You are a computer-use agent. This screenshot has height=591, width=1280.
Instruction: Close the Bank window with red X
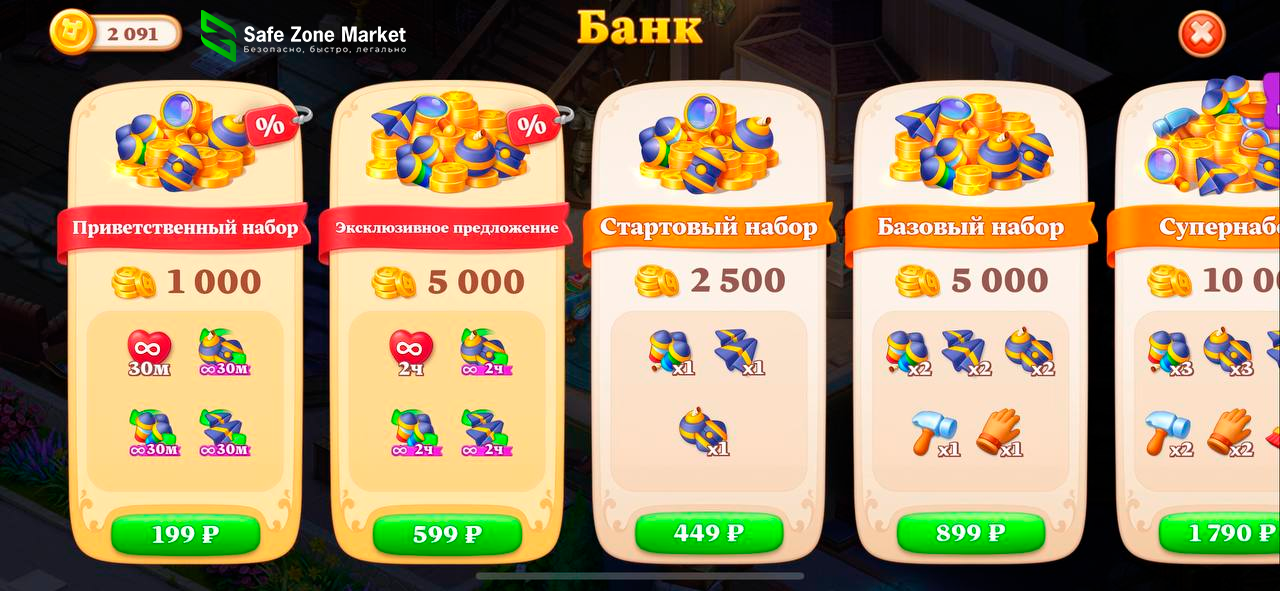click(x=1201, y=35)
